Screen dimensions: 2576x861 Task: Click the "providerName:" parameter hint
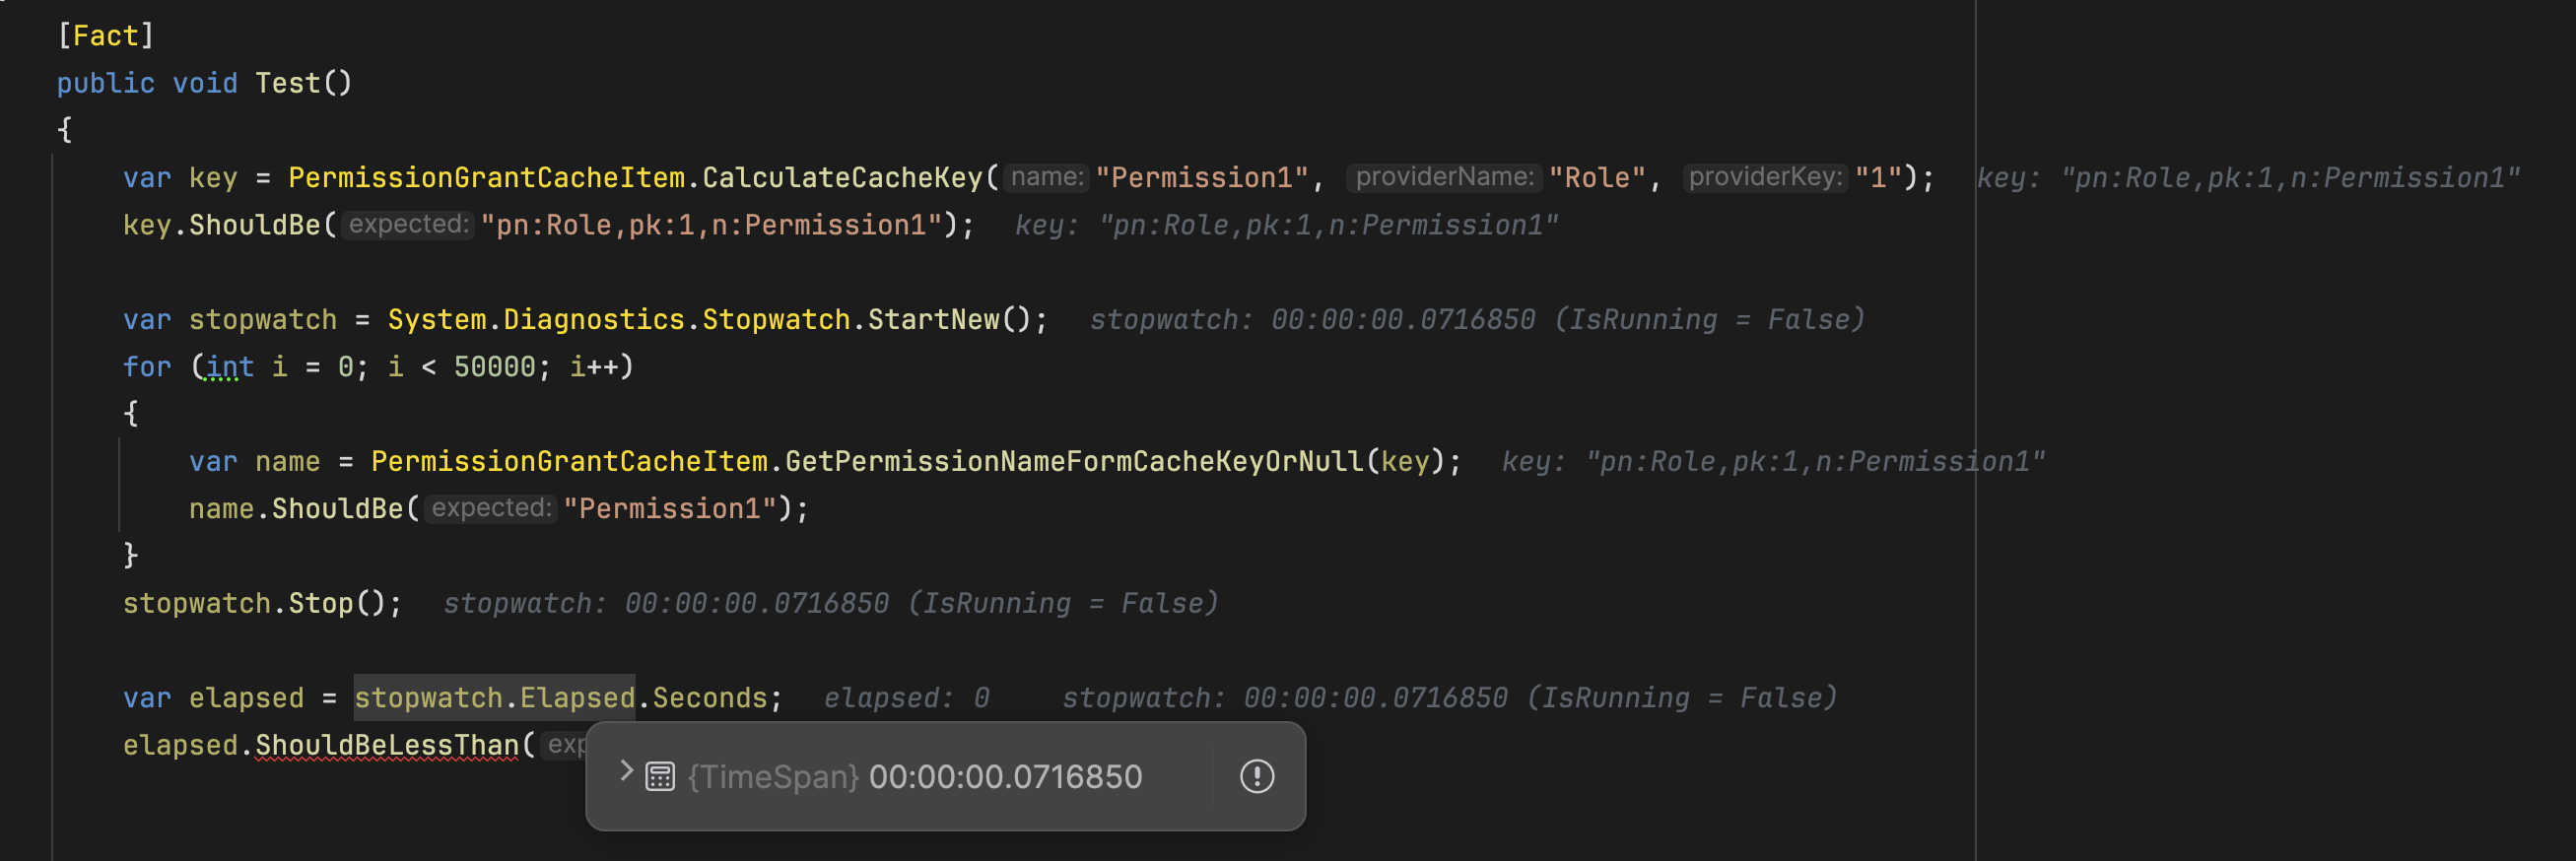1443,178
